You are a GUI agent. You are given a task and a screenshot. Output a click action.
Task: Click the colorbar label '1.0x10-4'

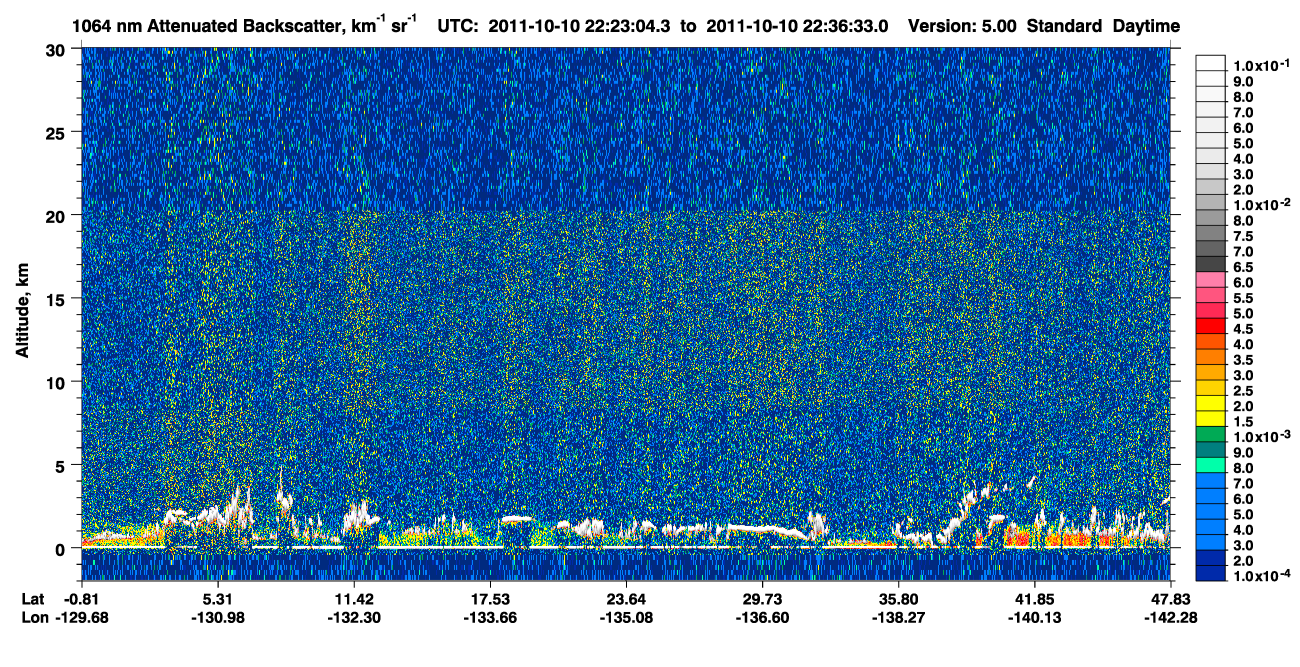(1262, 576)
